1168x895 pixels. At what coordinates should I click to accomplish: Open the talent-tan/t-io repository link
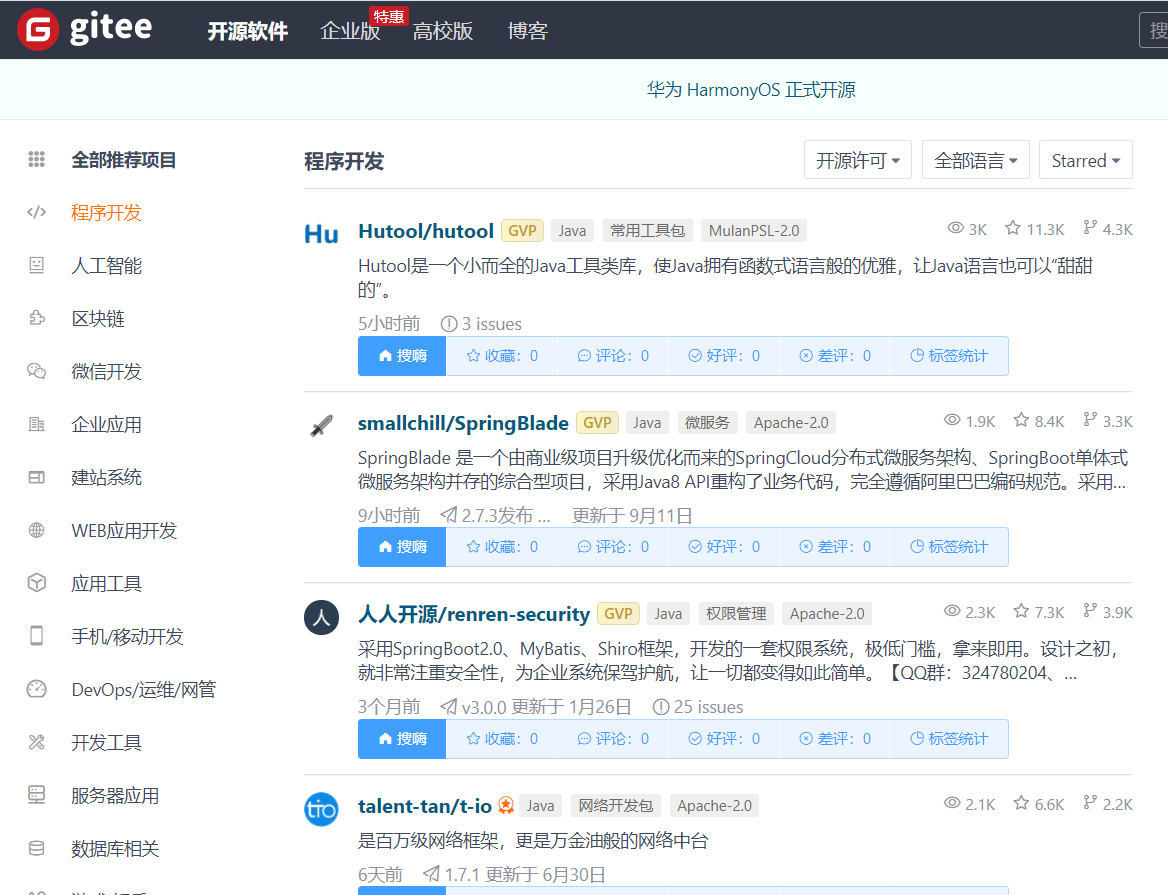[x=425, y=806]
